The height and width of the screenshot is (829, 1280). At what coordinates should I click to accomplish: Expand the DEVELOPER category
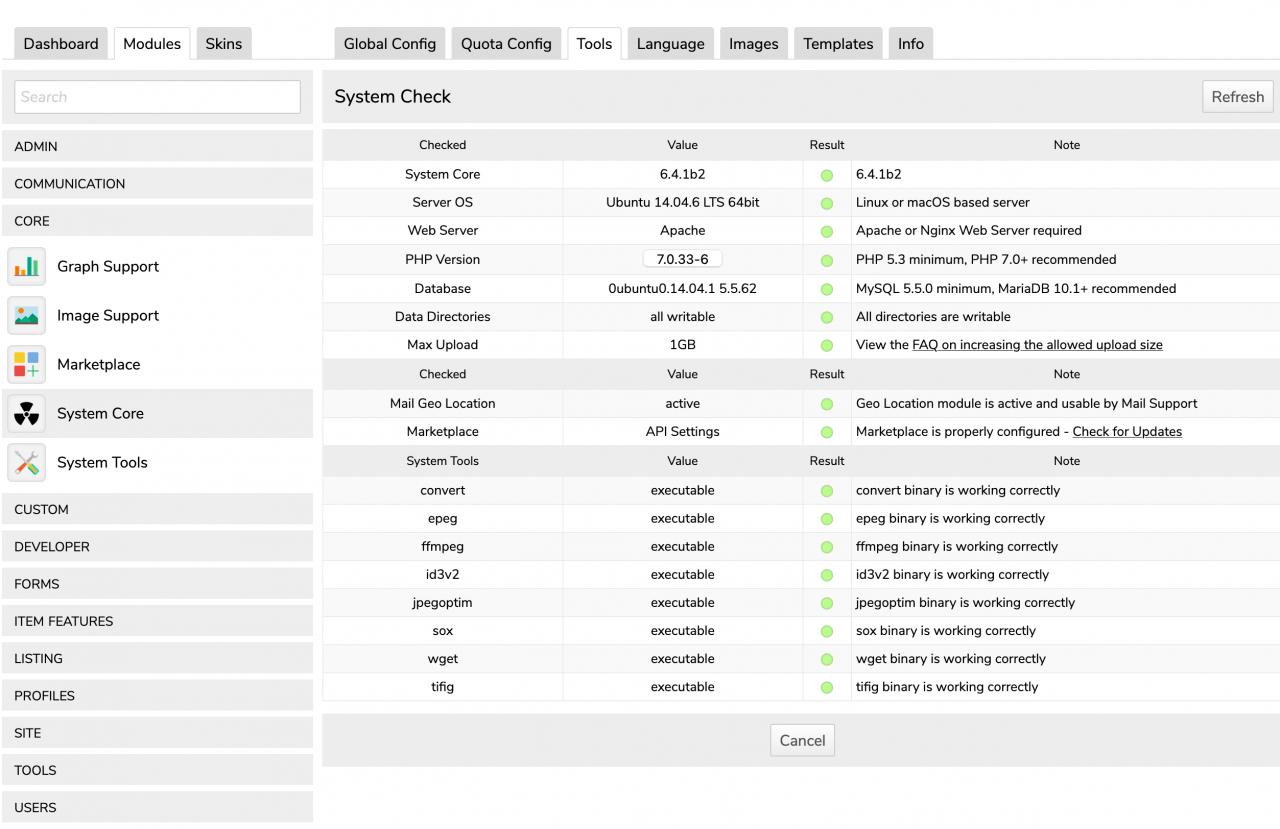click(158, 547)
